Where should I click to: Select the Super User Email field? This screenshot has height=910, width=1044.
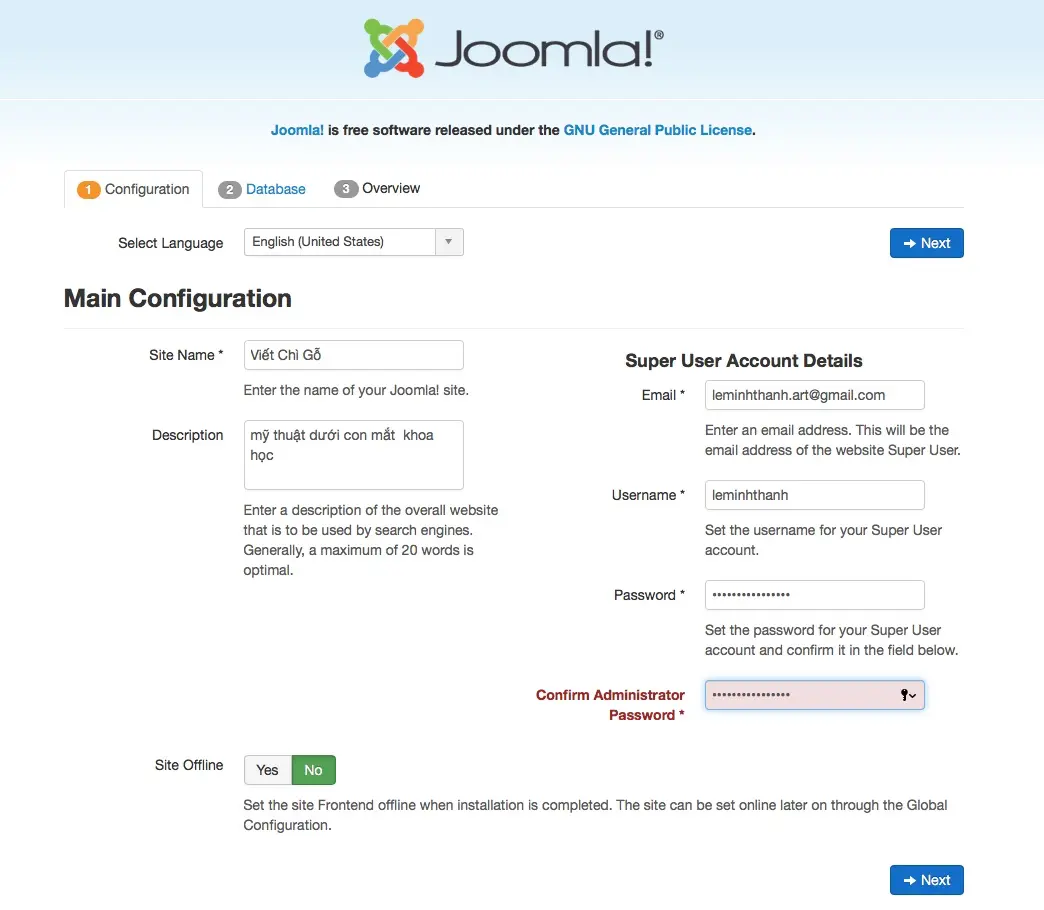814,395
